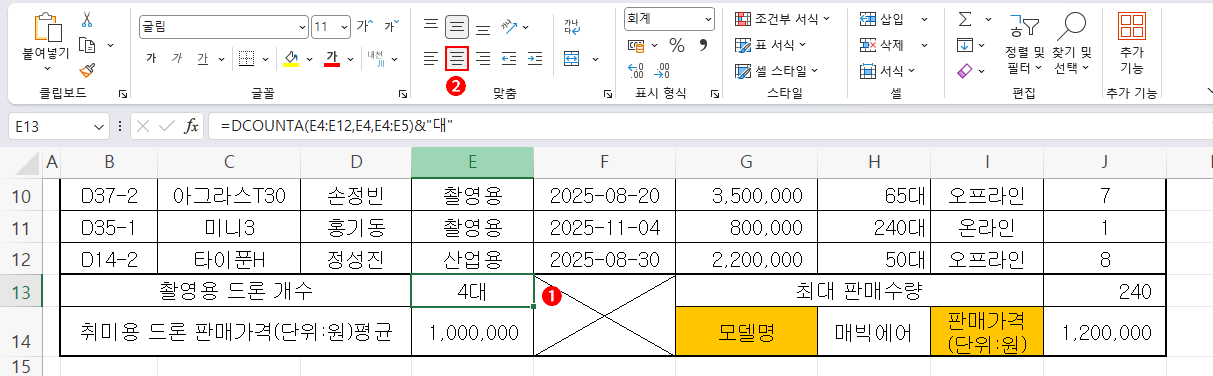This screenshot has height=376, width=1213.
Task: Click Decrease Decimal icon
Action: [662, 70]
